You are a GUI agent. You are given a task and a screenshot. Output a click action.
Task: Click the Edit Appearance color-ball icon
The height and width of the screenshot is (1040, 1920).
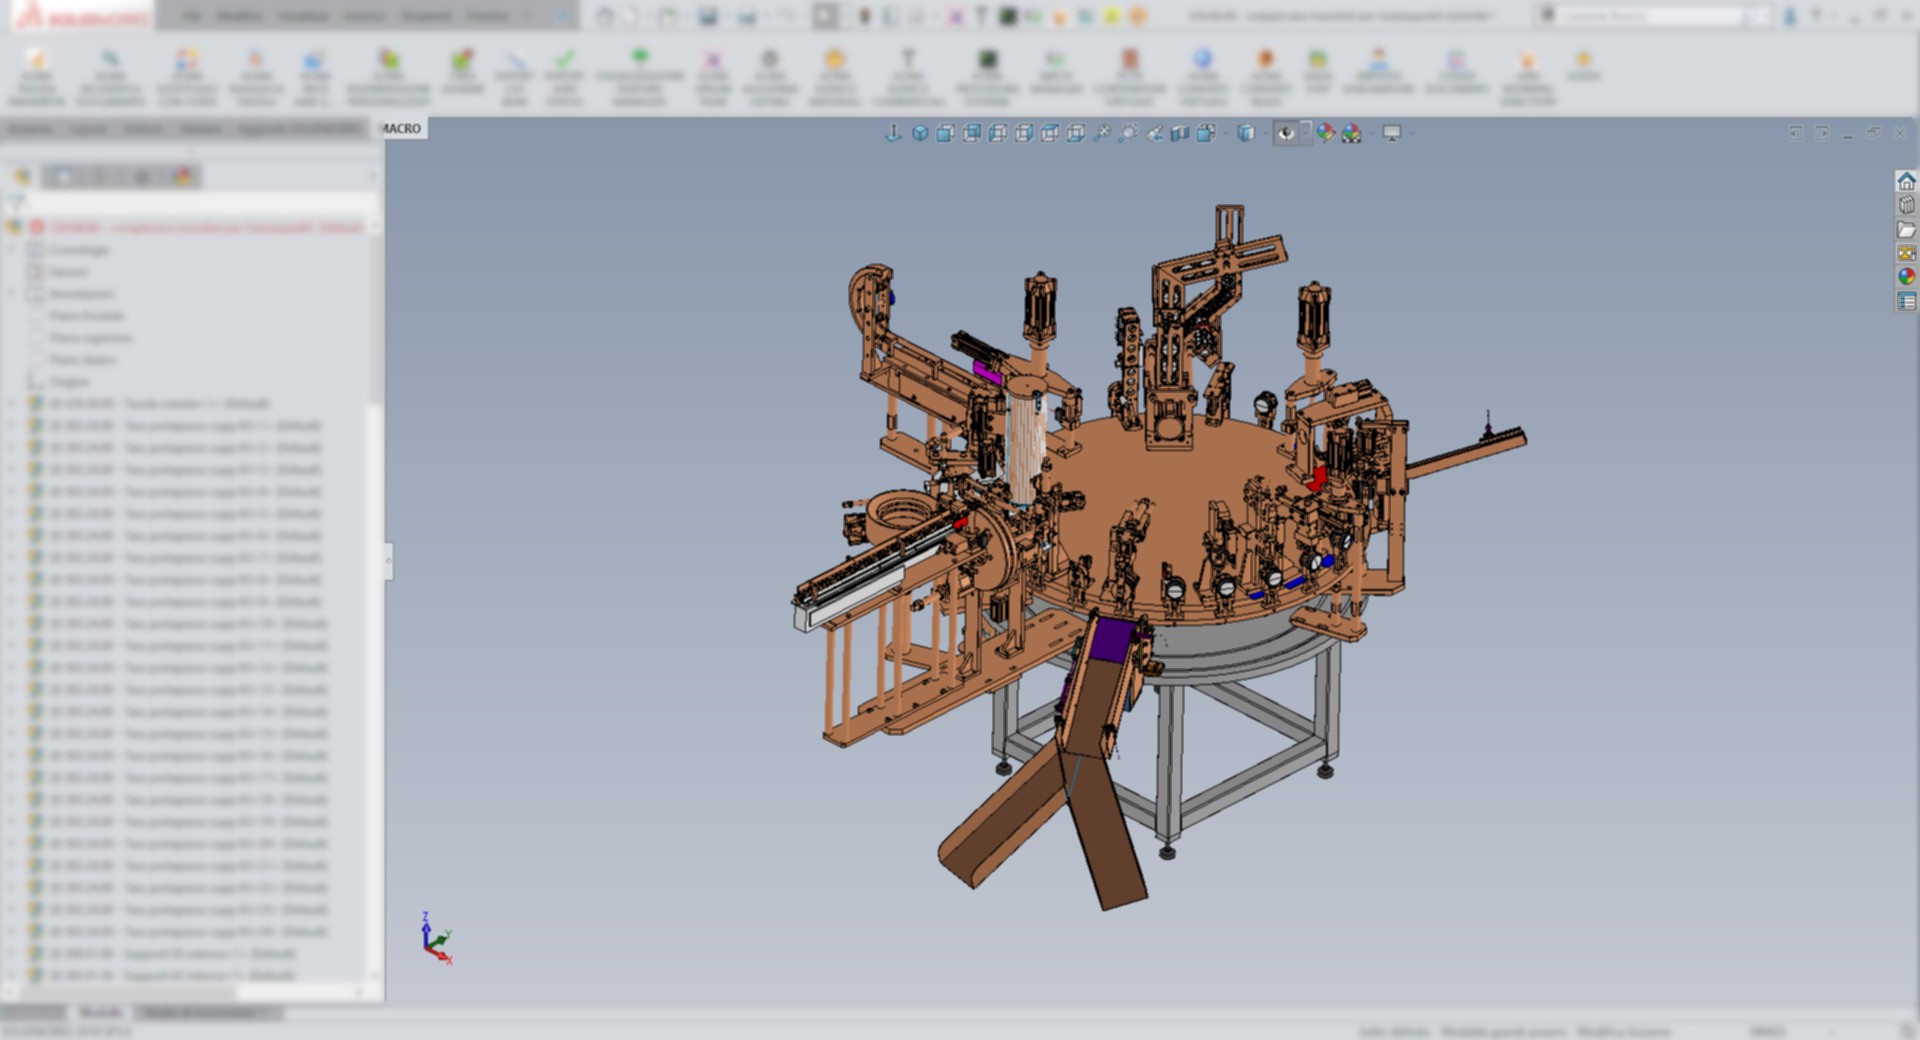1326,133
